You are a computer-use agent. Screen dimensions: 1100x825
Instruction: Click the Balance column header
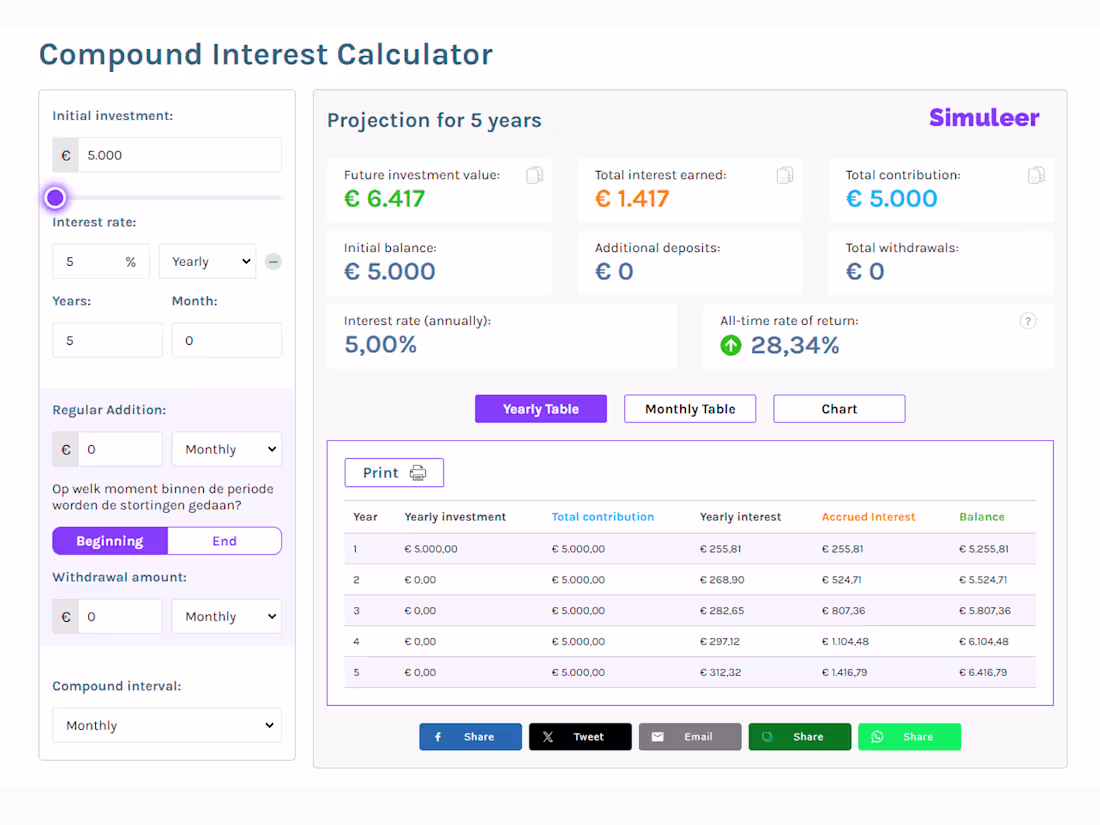(981, 517)
